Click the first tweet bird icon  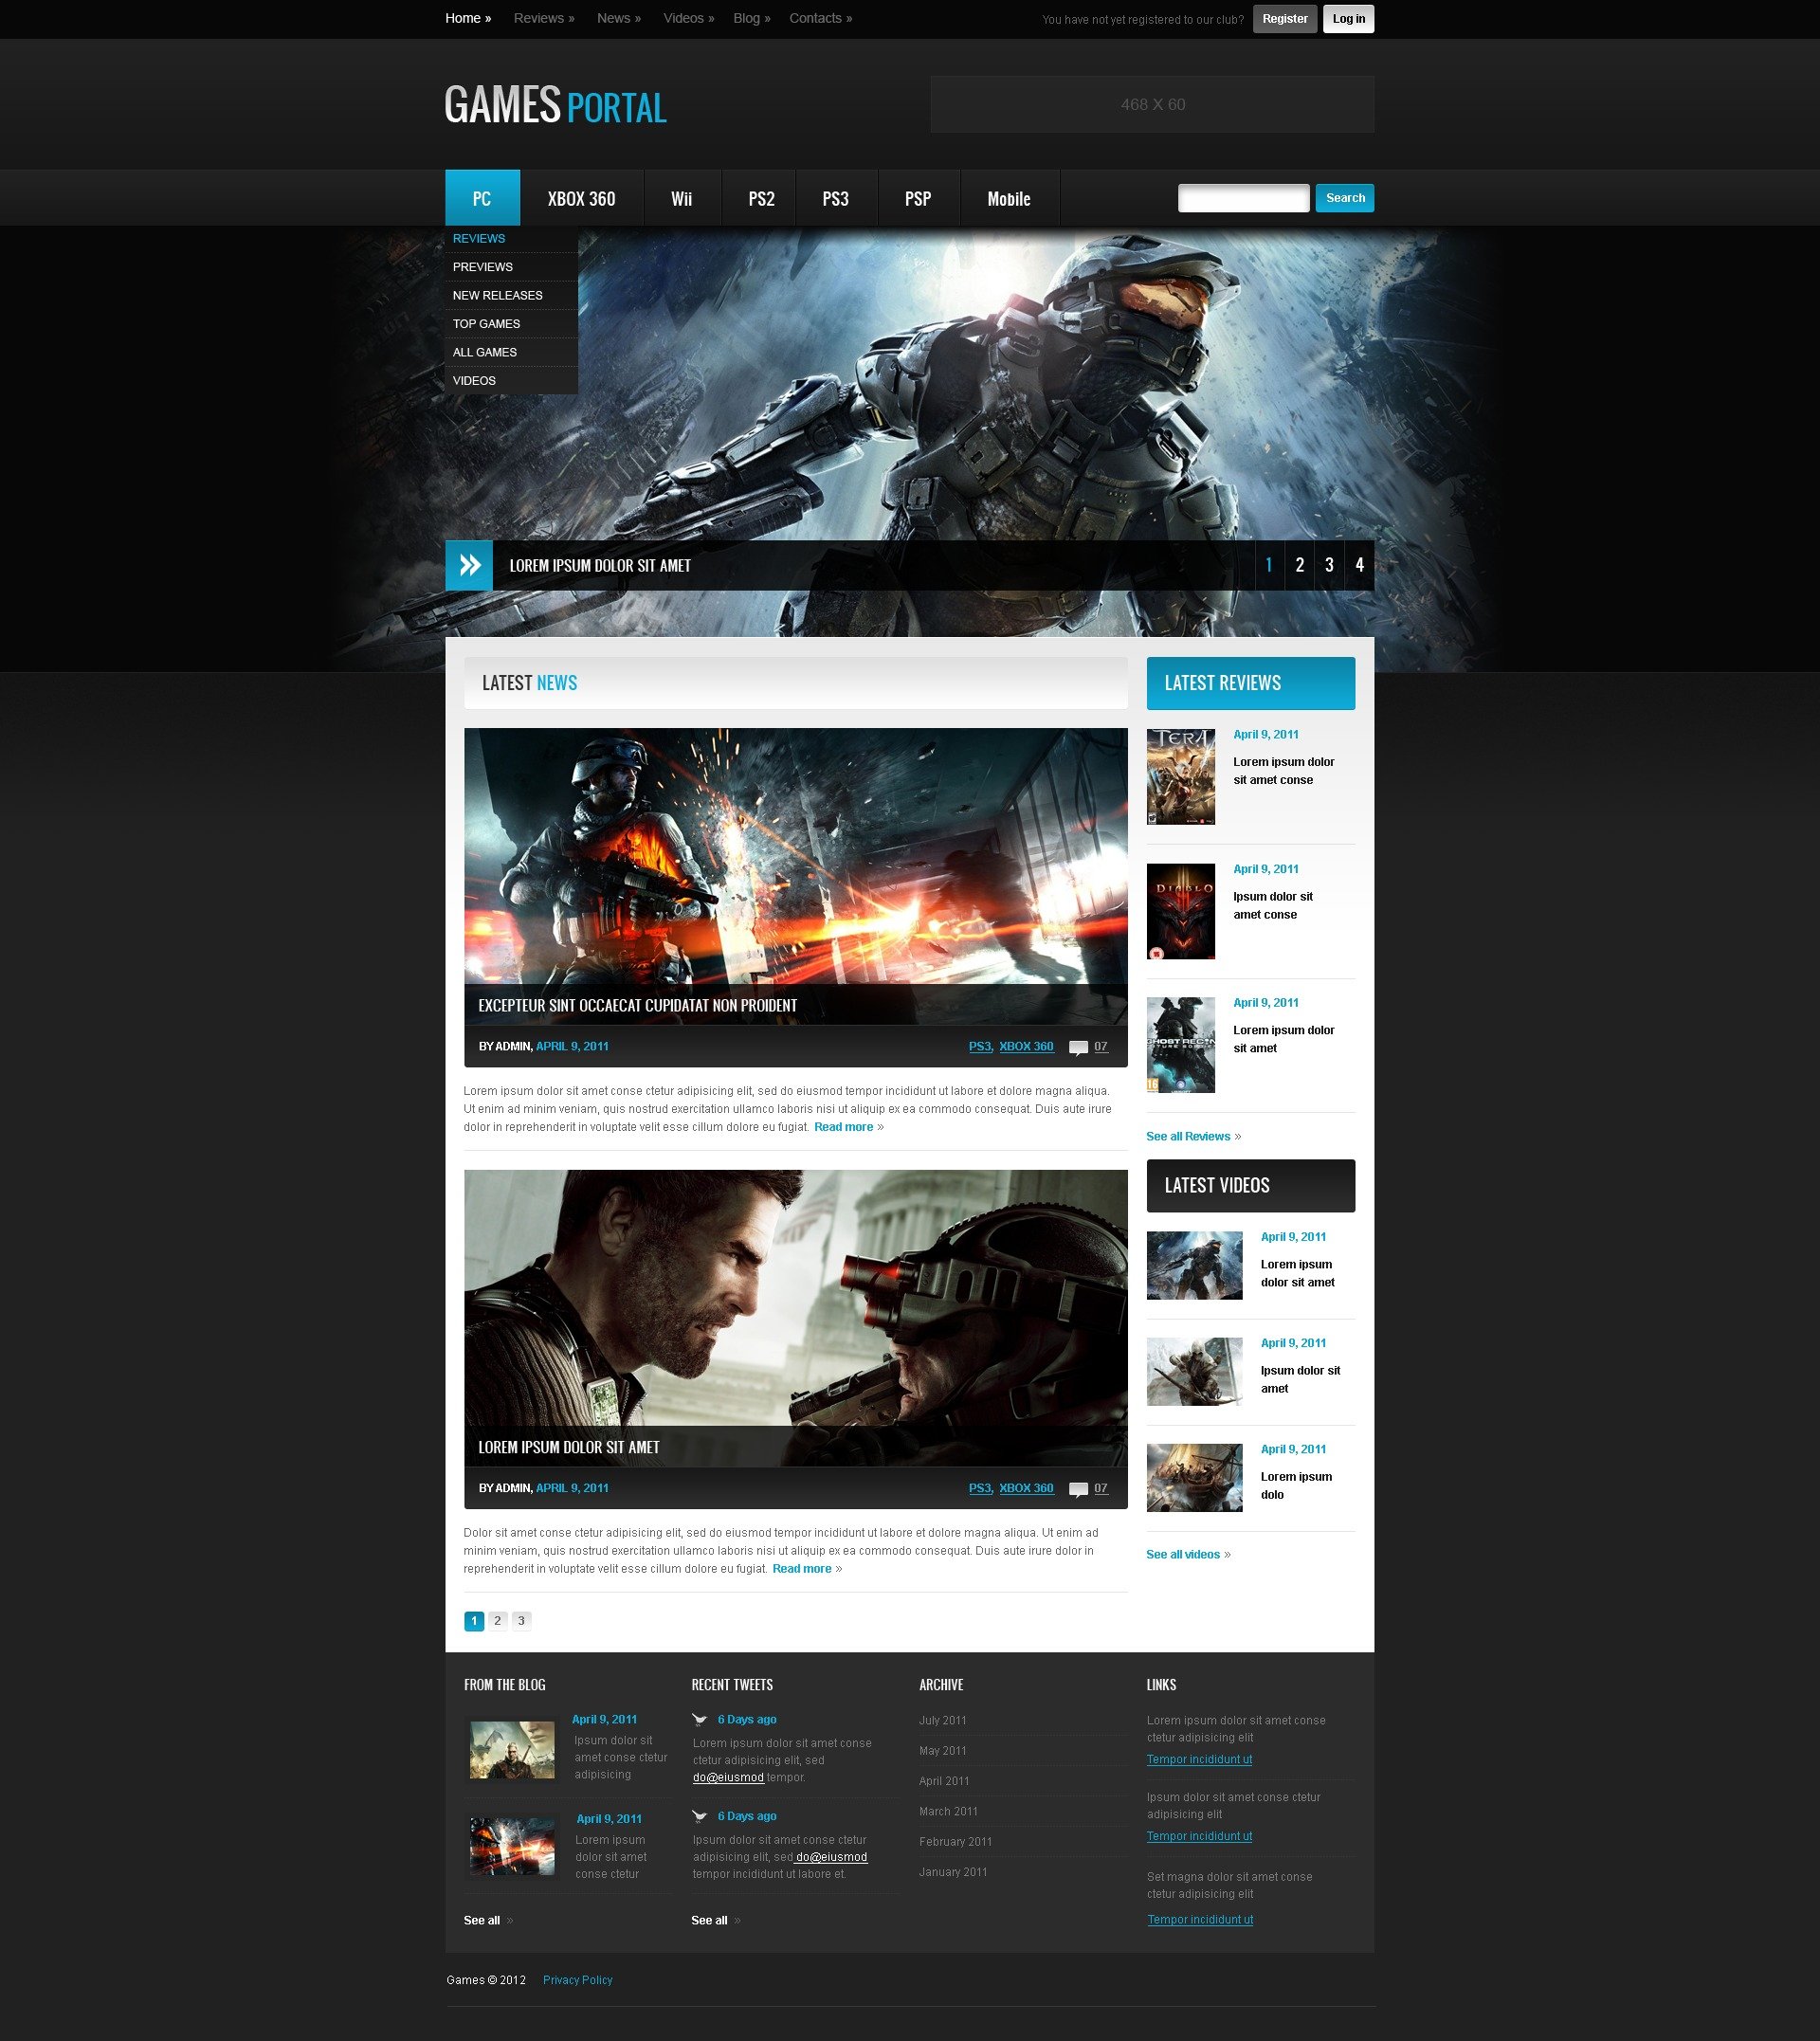[700, 1720]
